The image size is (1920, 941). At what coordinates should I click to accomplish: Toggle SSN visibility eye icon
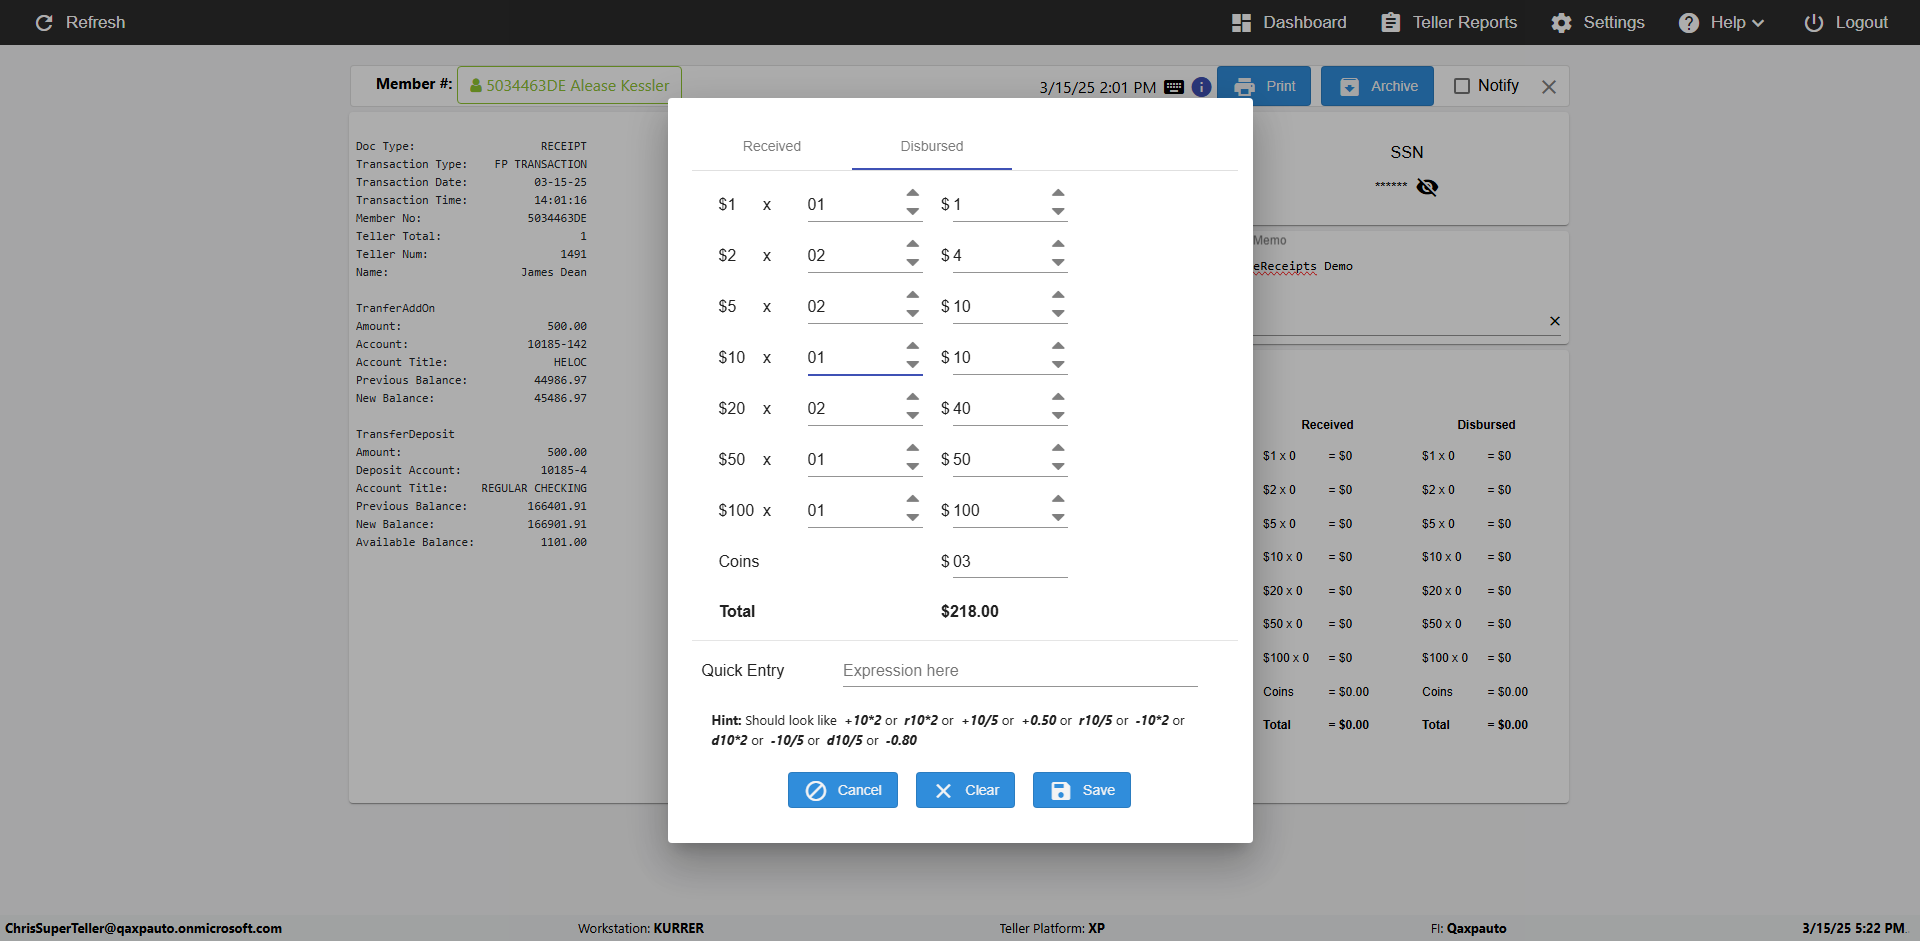[x=1427, y=187]
